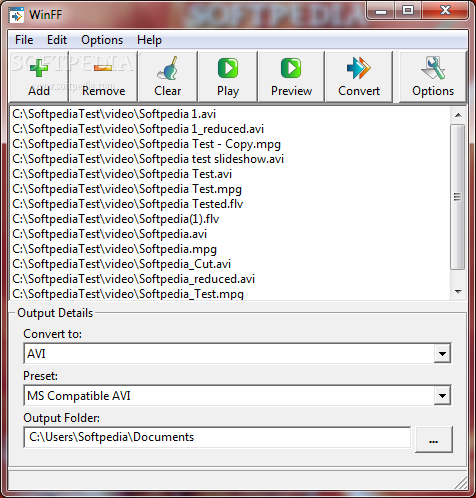The height and width of the screenshot is (498, 476).
Task: Open the Help menu
Action: (149, 40)
